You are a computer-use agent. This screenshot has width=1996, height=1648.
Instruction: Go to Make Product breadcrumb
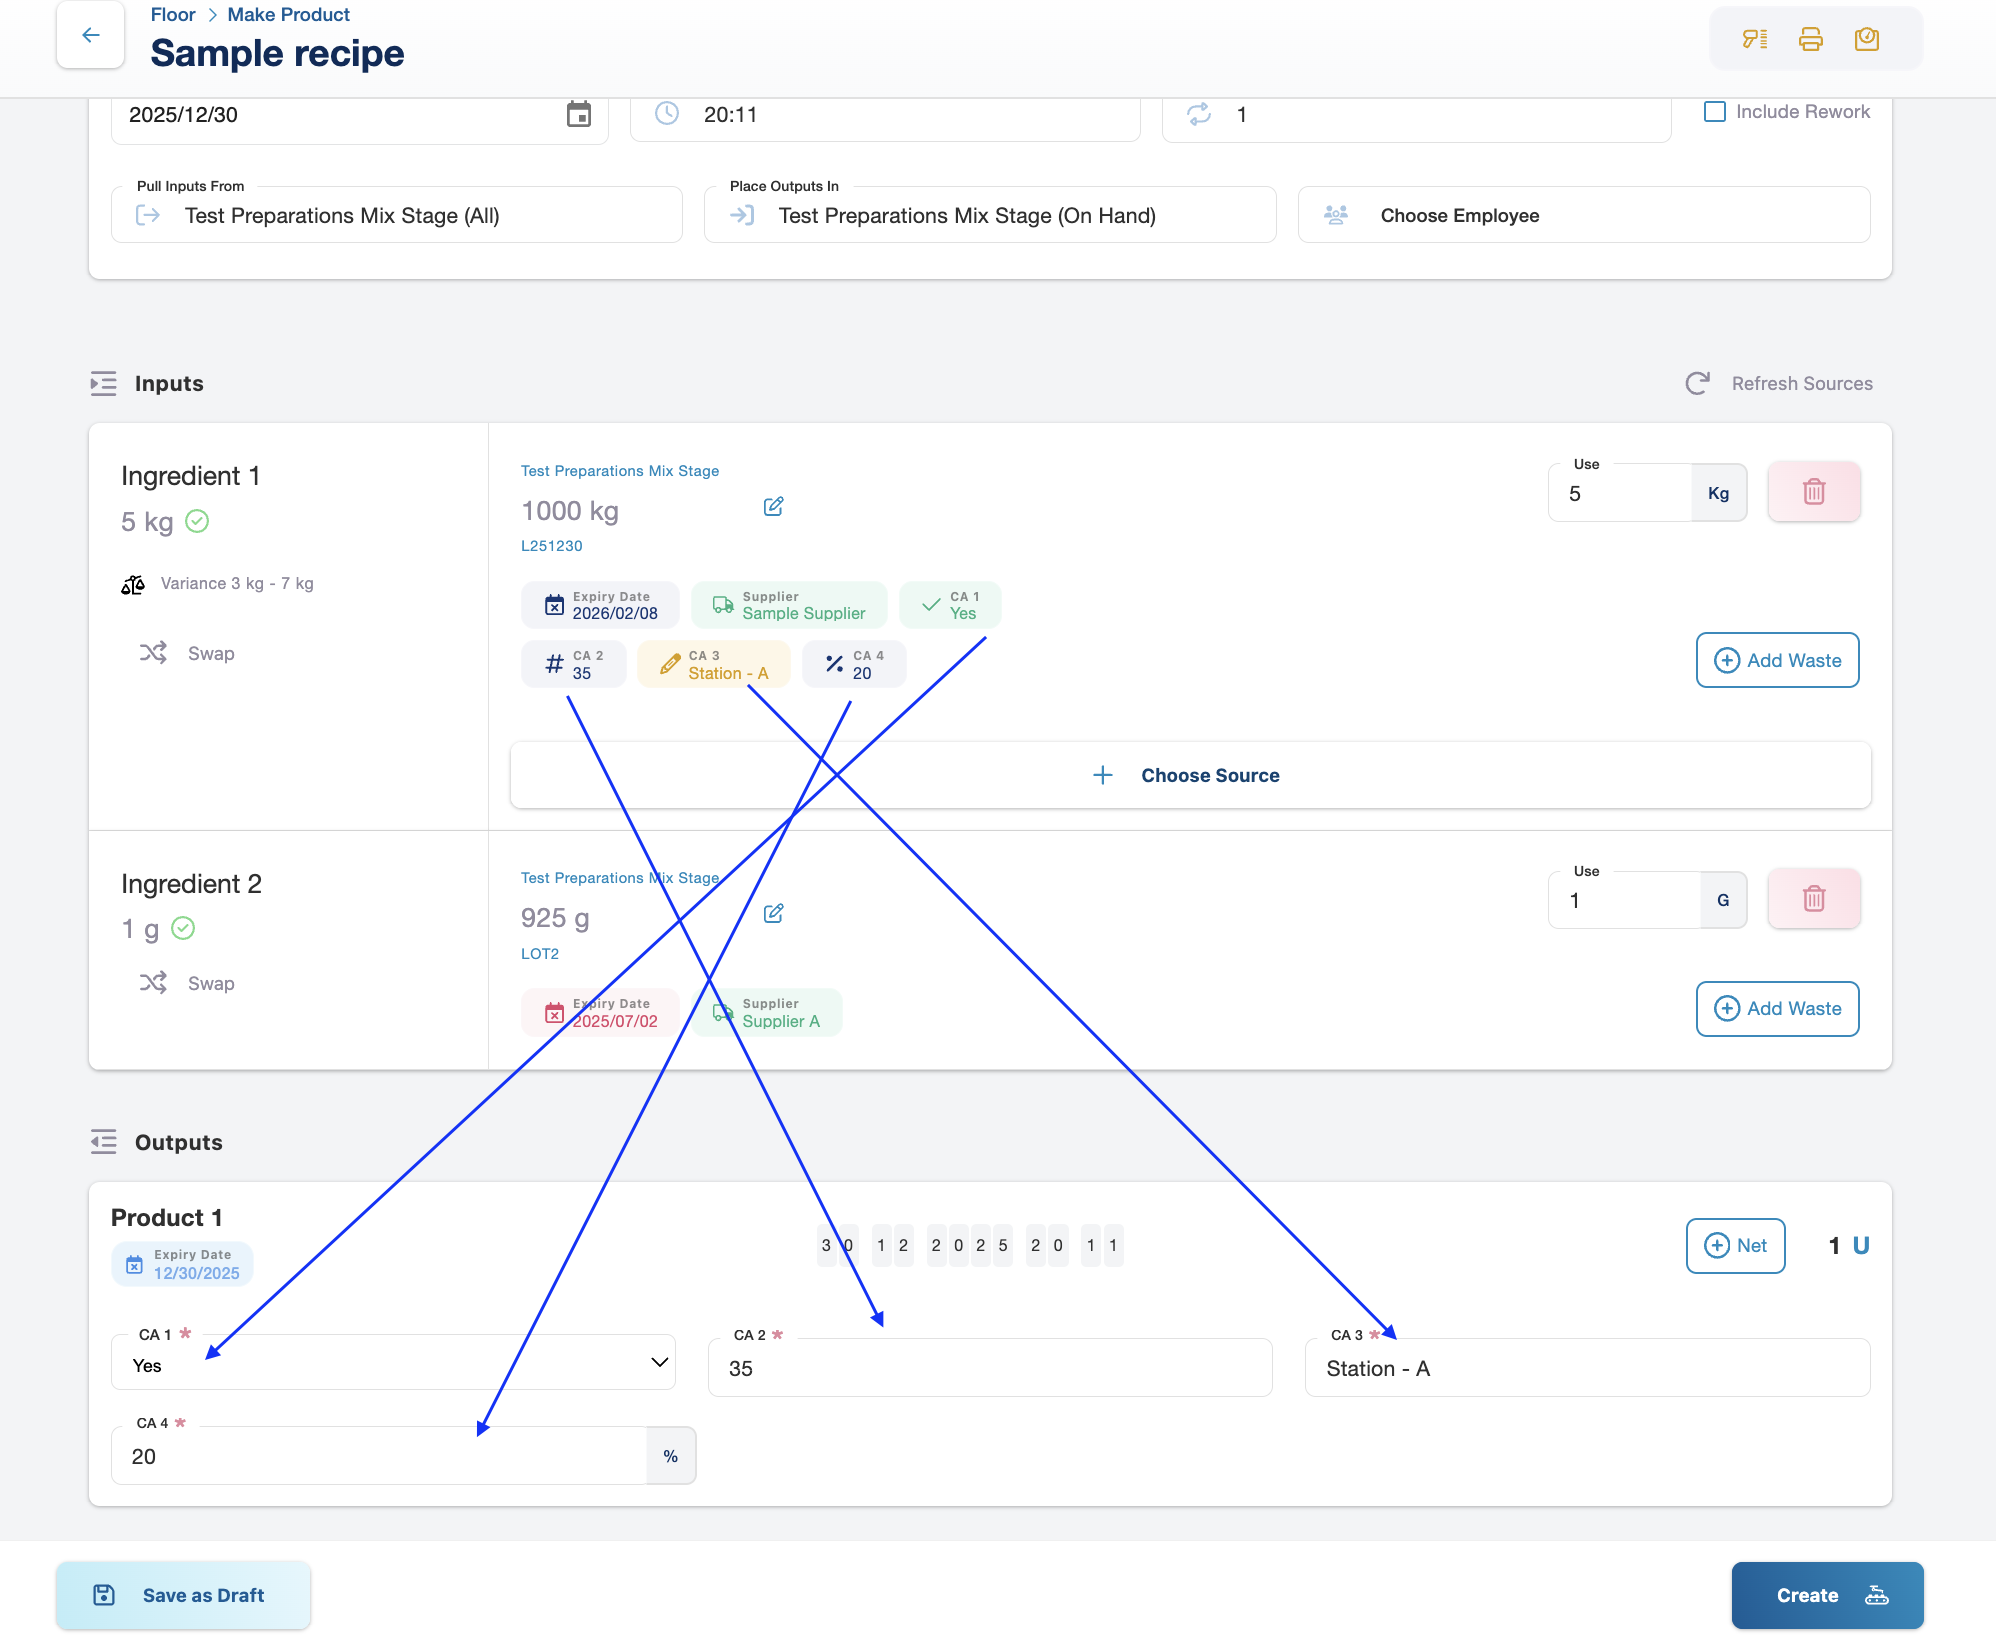click(288, 15)
